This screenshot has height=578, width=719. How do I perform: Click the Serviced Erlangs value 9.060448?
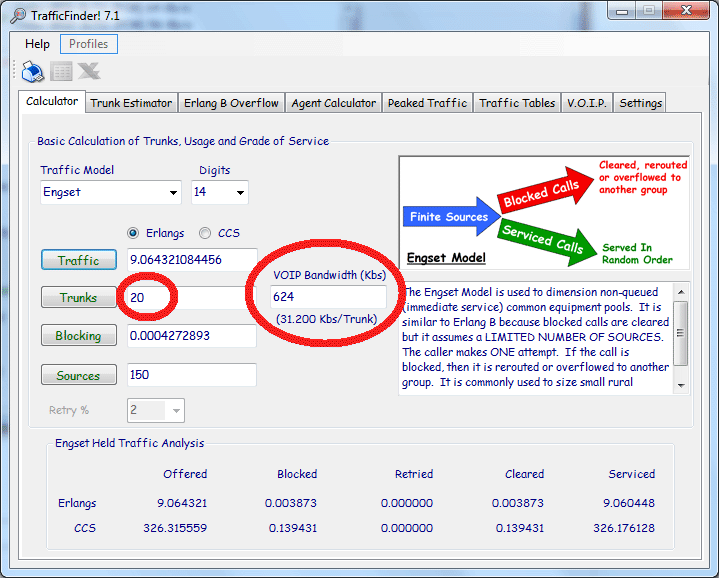pos(629,503)
